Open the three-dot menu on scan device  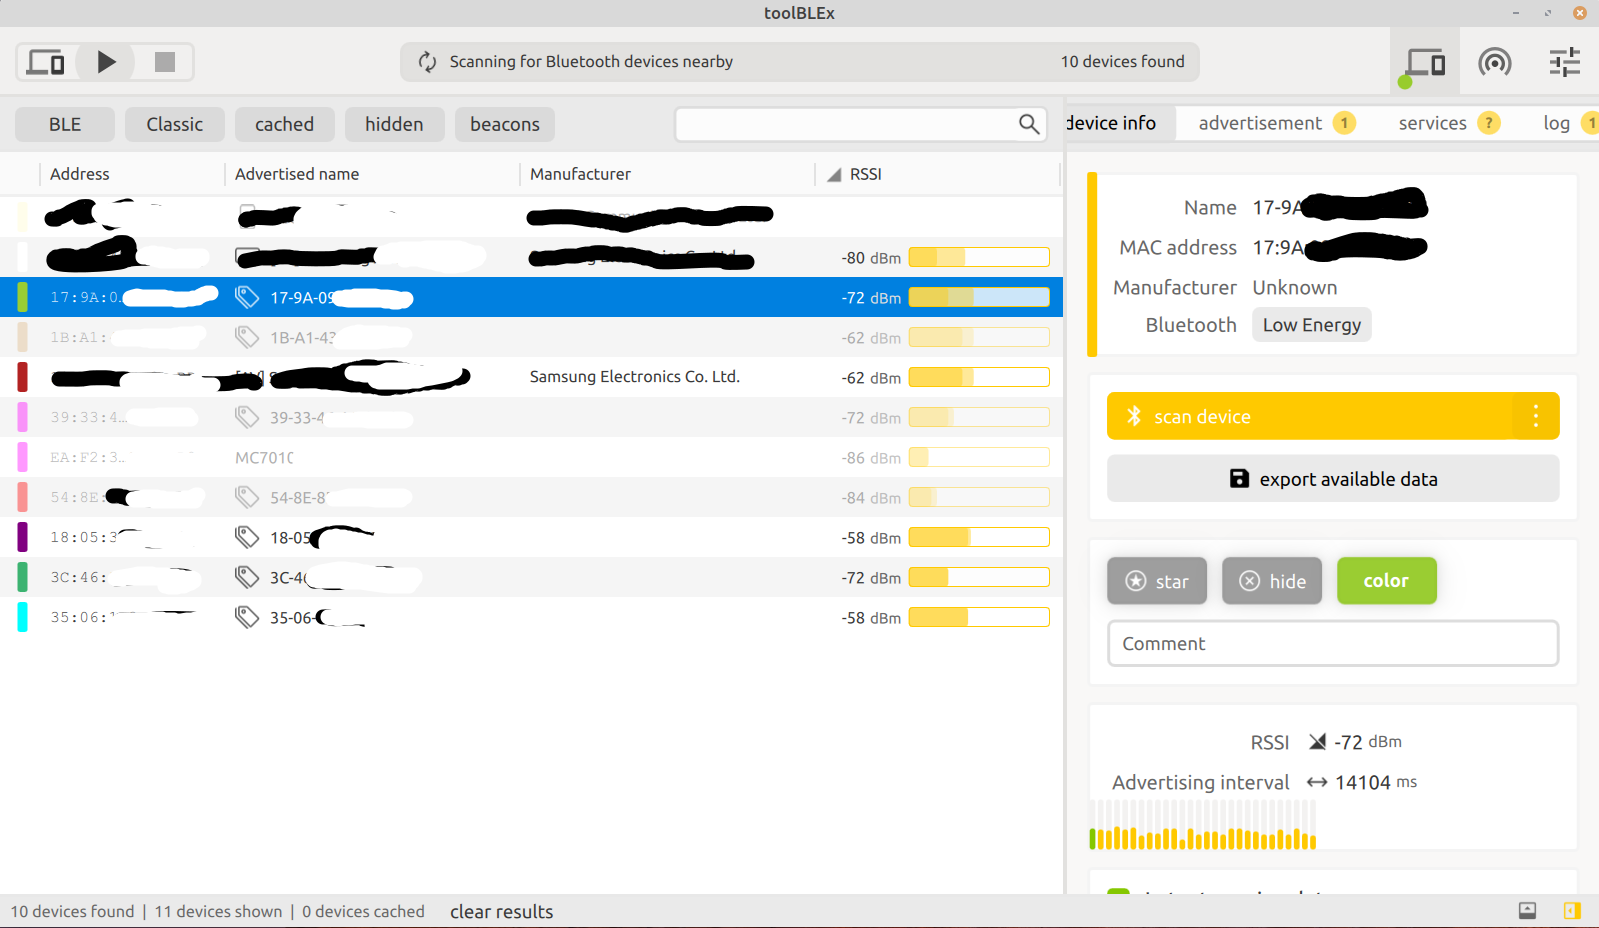1536,416
